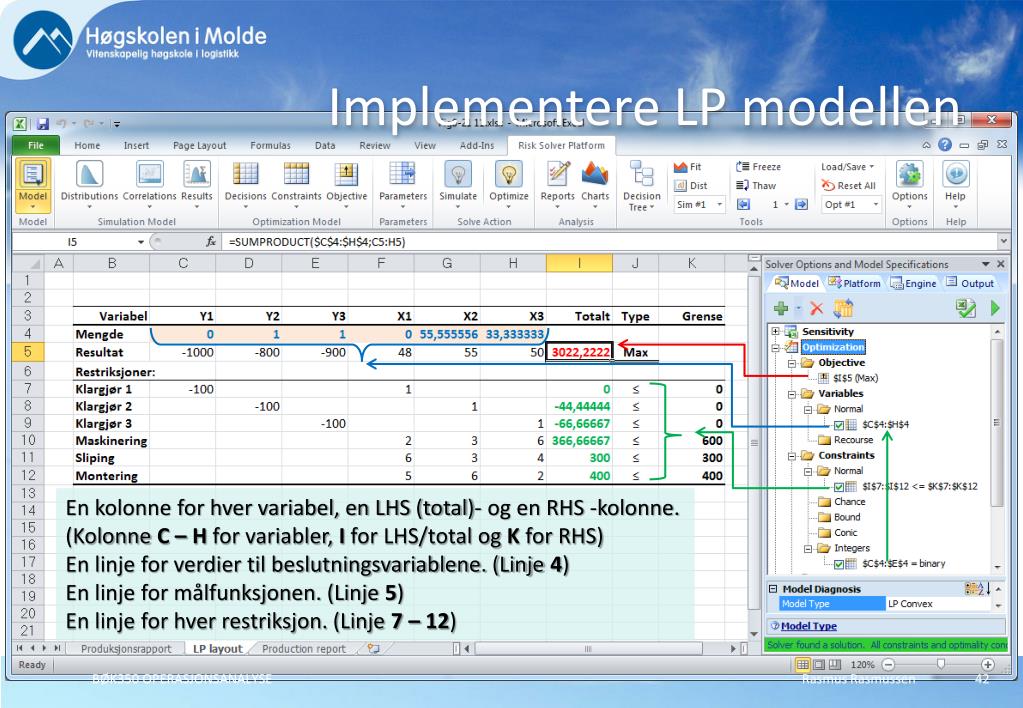Click the Freeze tool

pyautogui.click(x=758, y=167)
